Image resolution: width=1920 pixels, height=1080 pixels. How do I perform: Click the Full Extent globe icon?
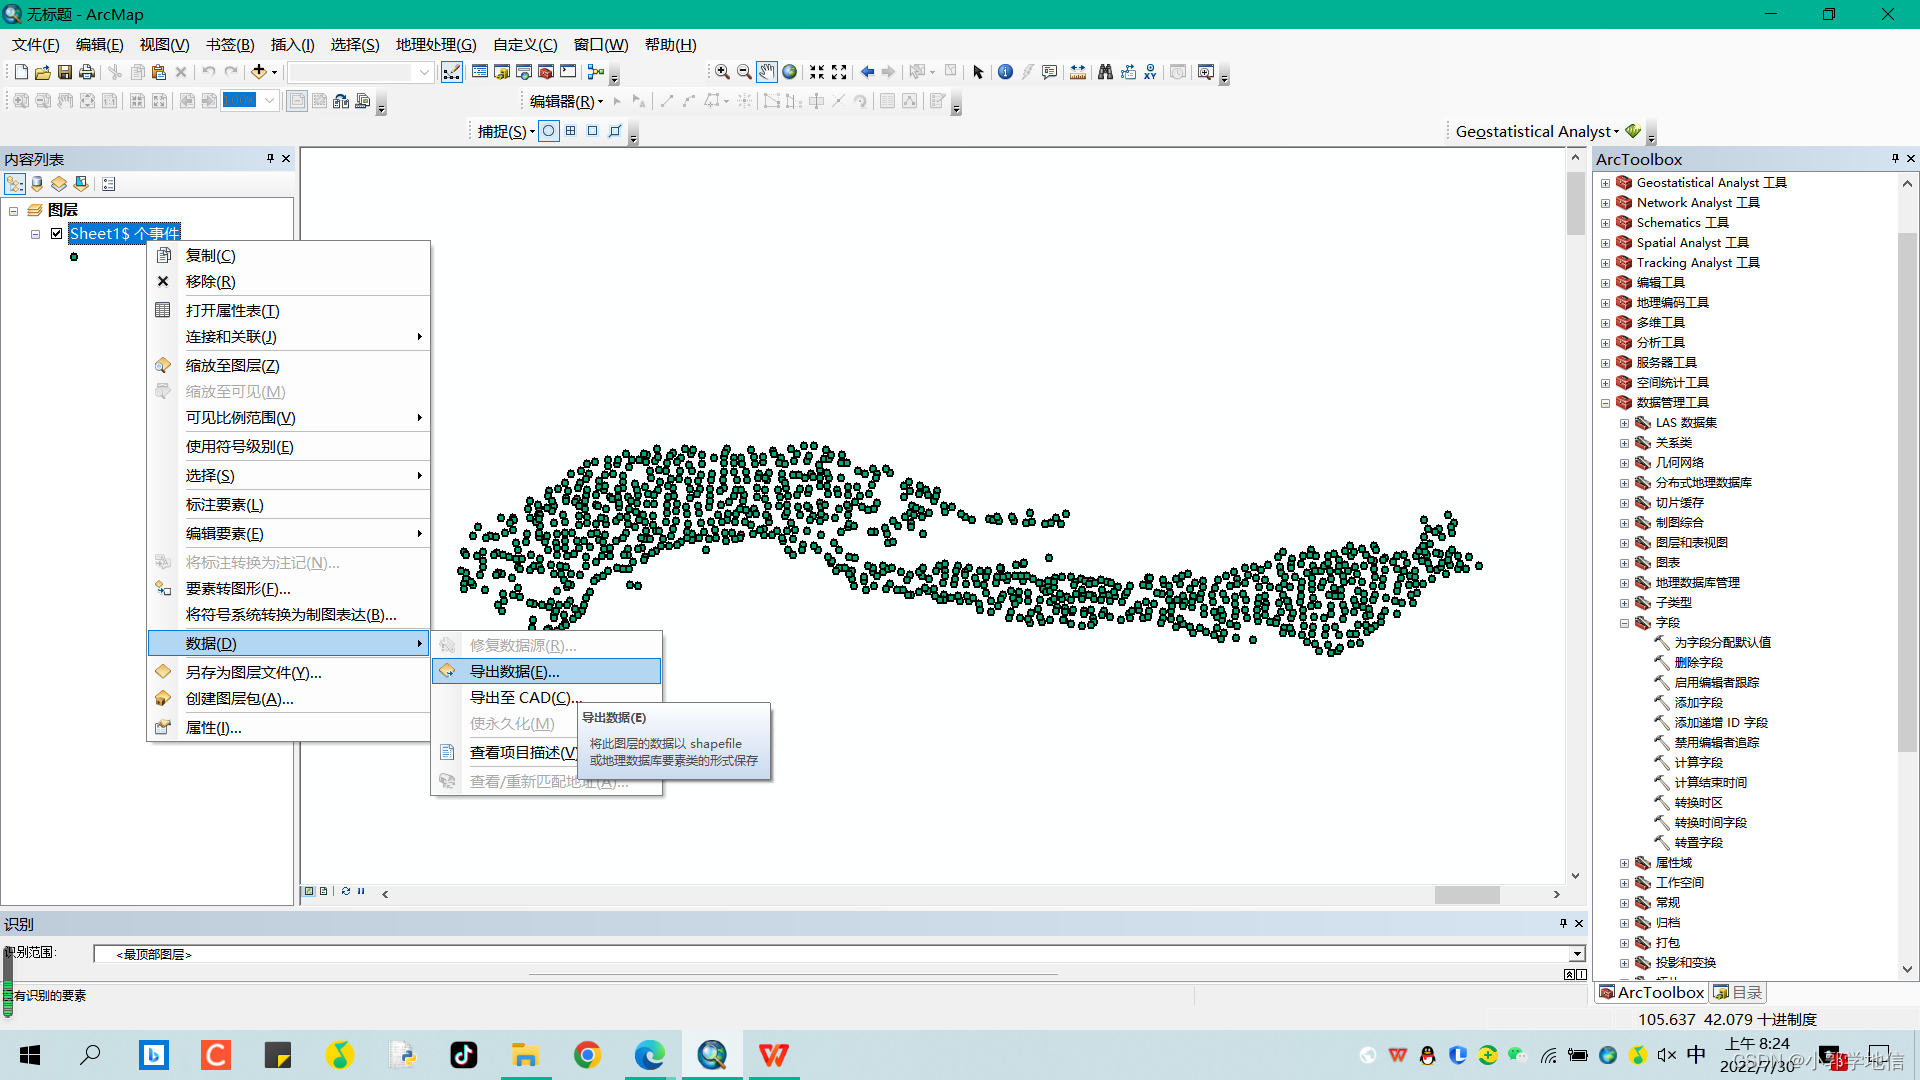pyautogui.click(x=790, y=72)
